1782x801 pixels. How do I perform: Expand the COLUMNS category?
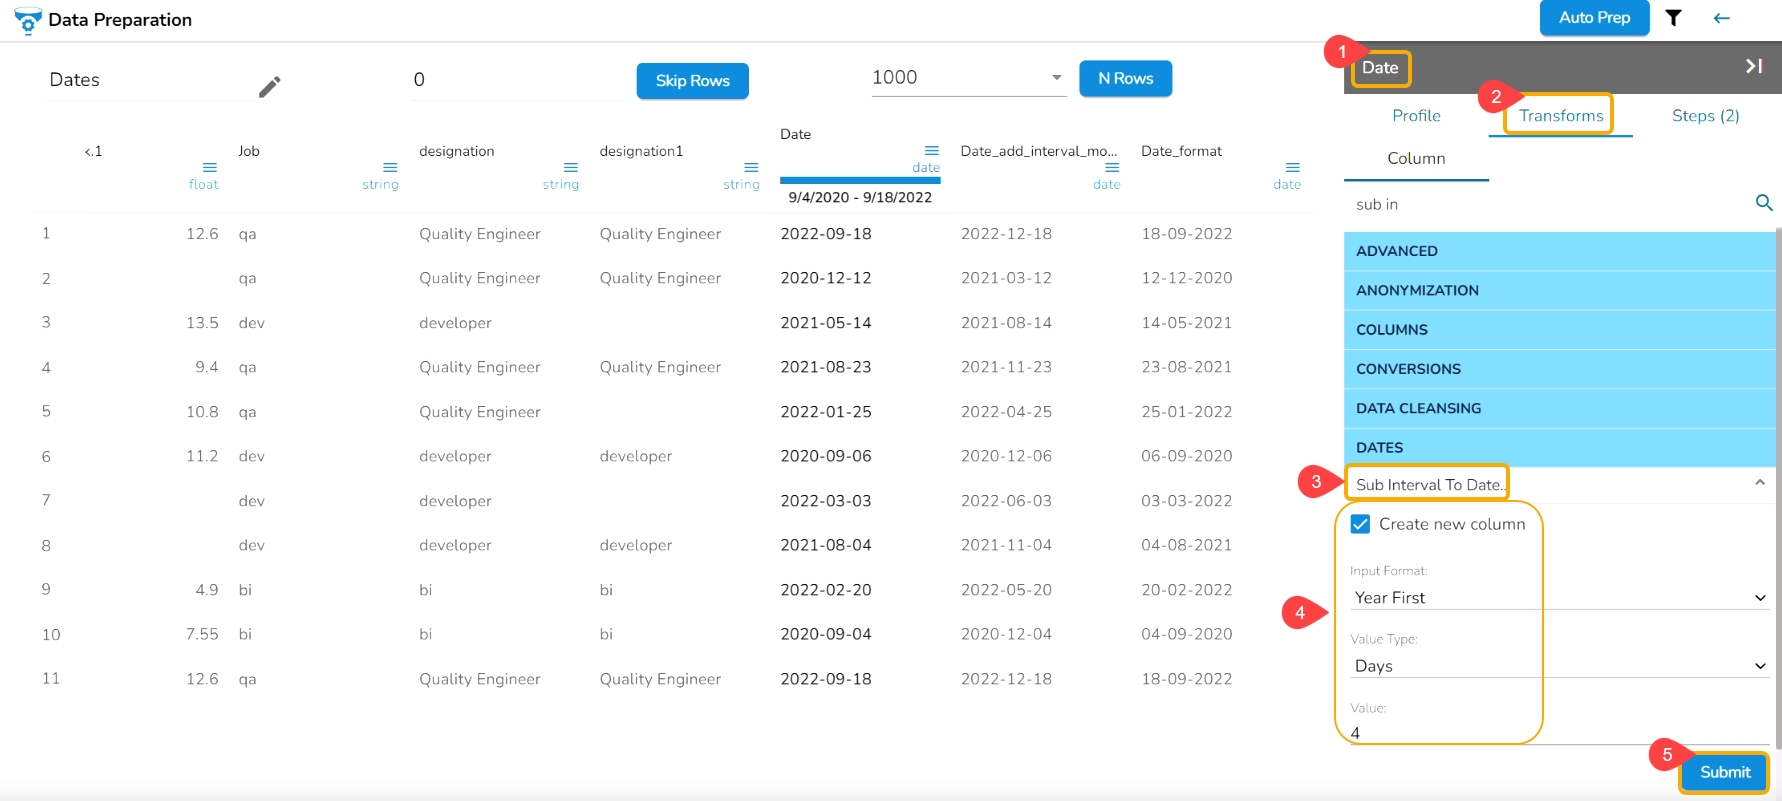[1559, 330]
